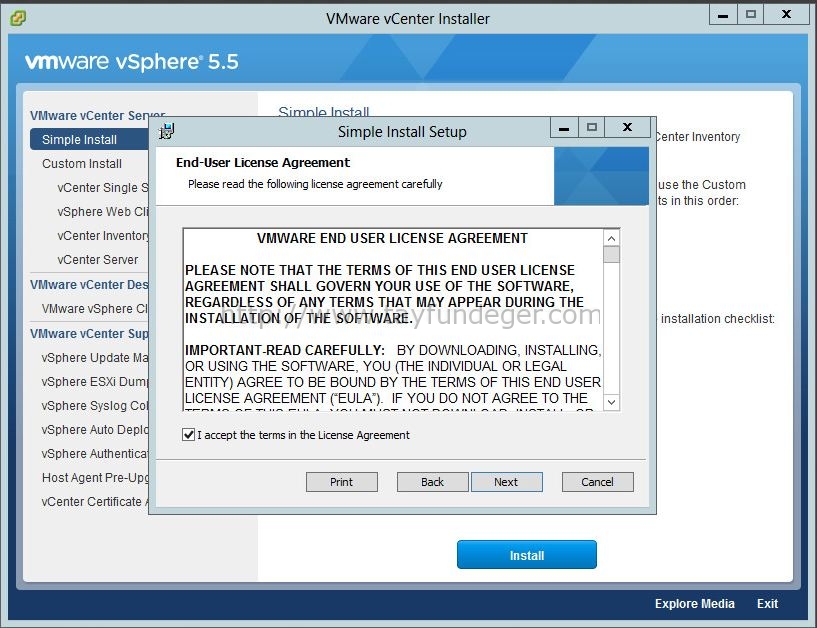817x628 pixels.
Task: Select VMware vSphere Client sidebar item
Action: [x=95, y=309]
